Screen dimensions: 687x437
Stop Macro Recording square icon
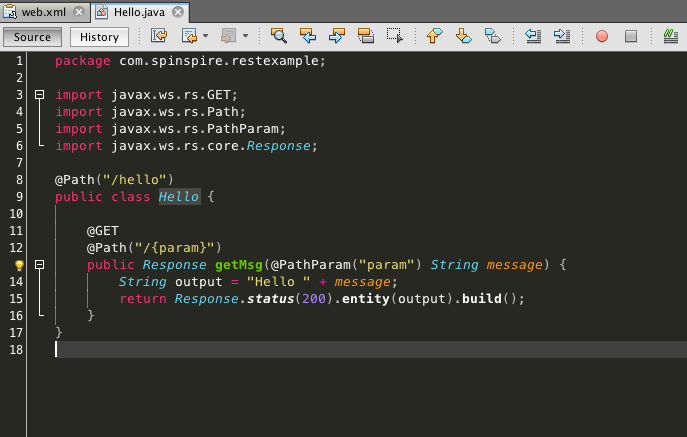tap(631, 36)
